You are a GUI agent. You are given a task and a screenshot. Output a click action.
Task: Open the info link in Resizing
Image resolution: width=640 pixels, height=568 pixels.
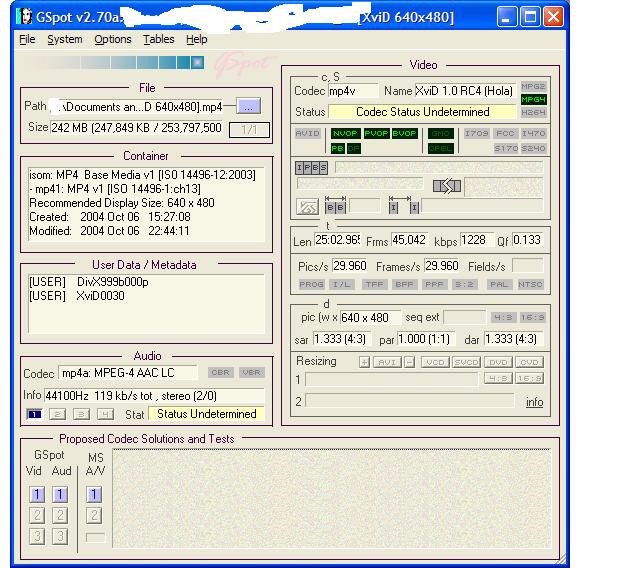click(535, 402)
